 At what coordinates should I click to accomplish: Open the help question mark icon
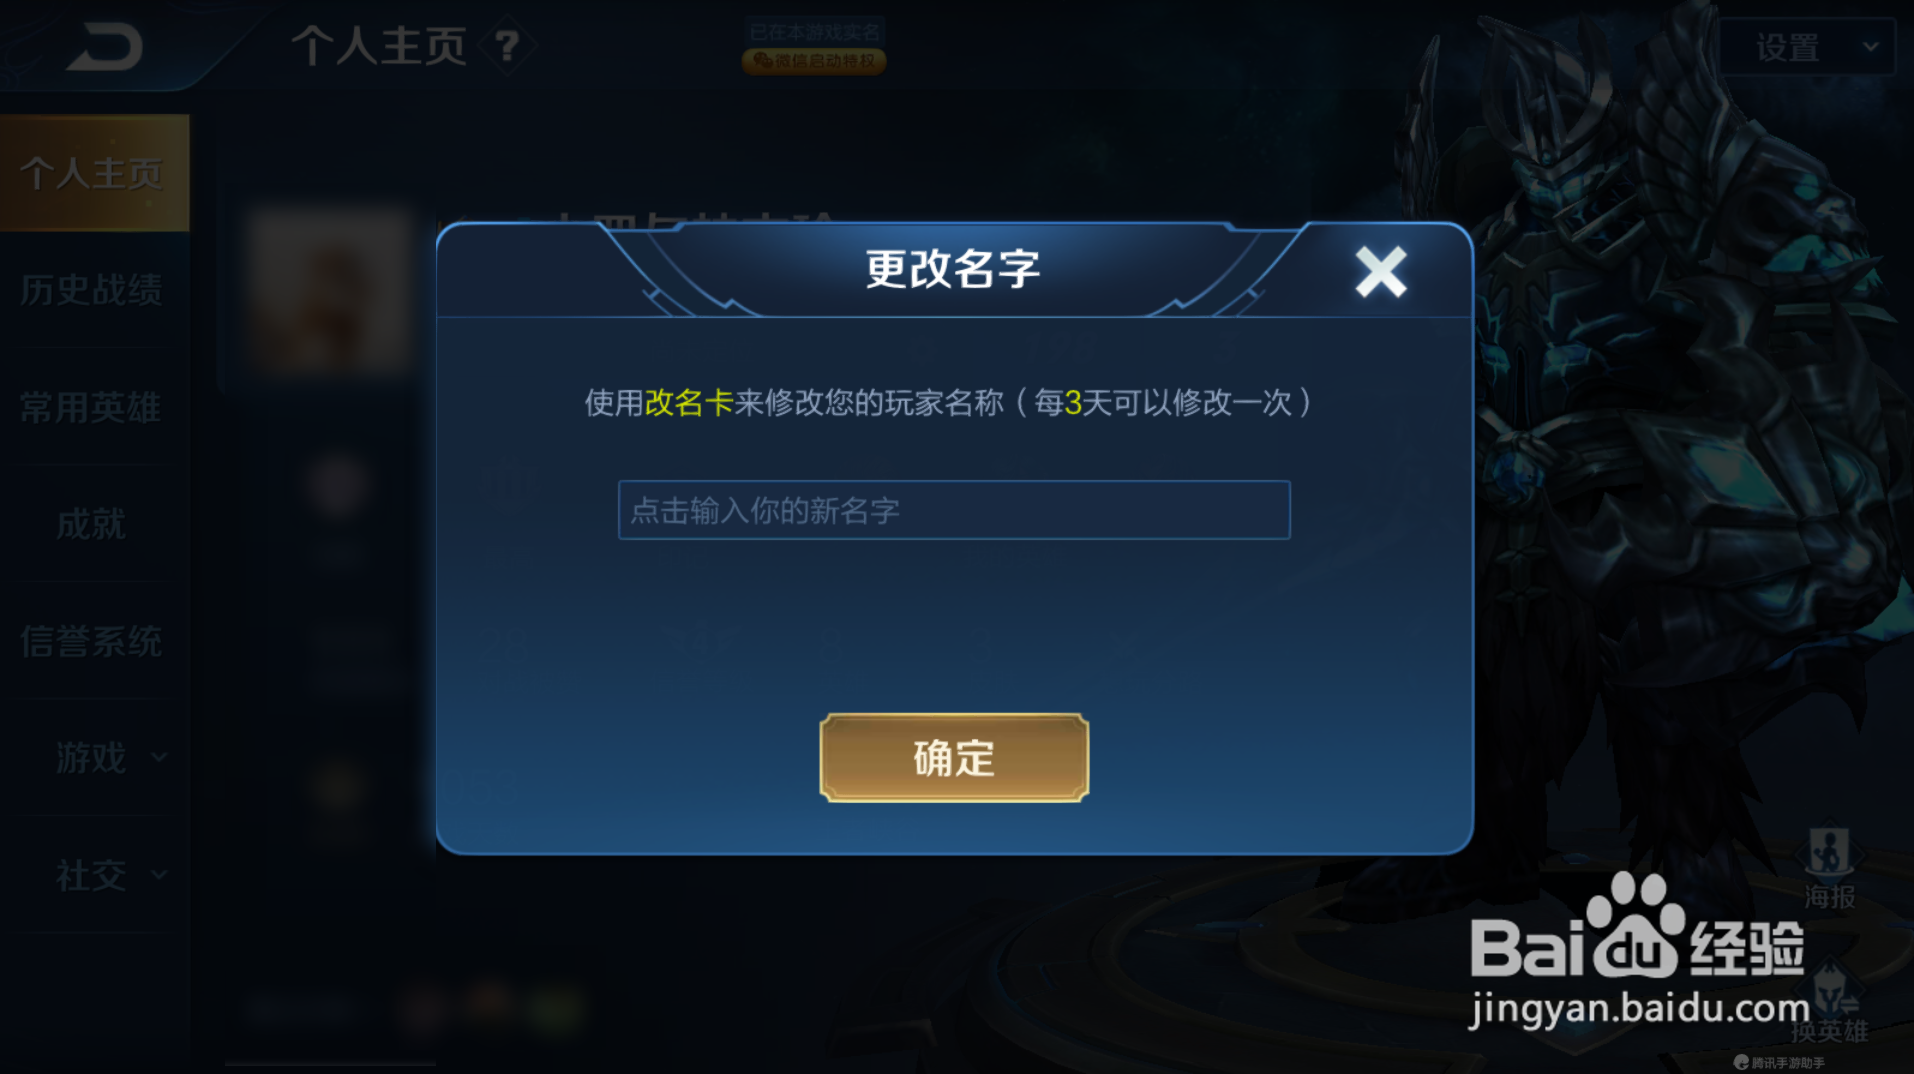click(508, 46)
